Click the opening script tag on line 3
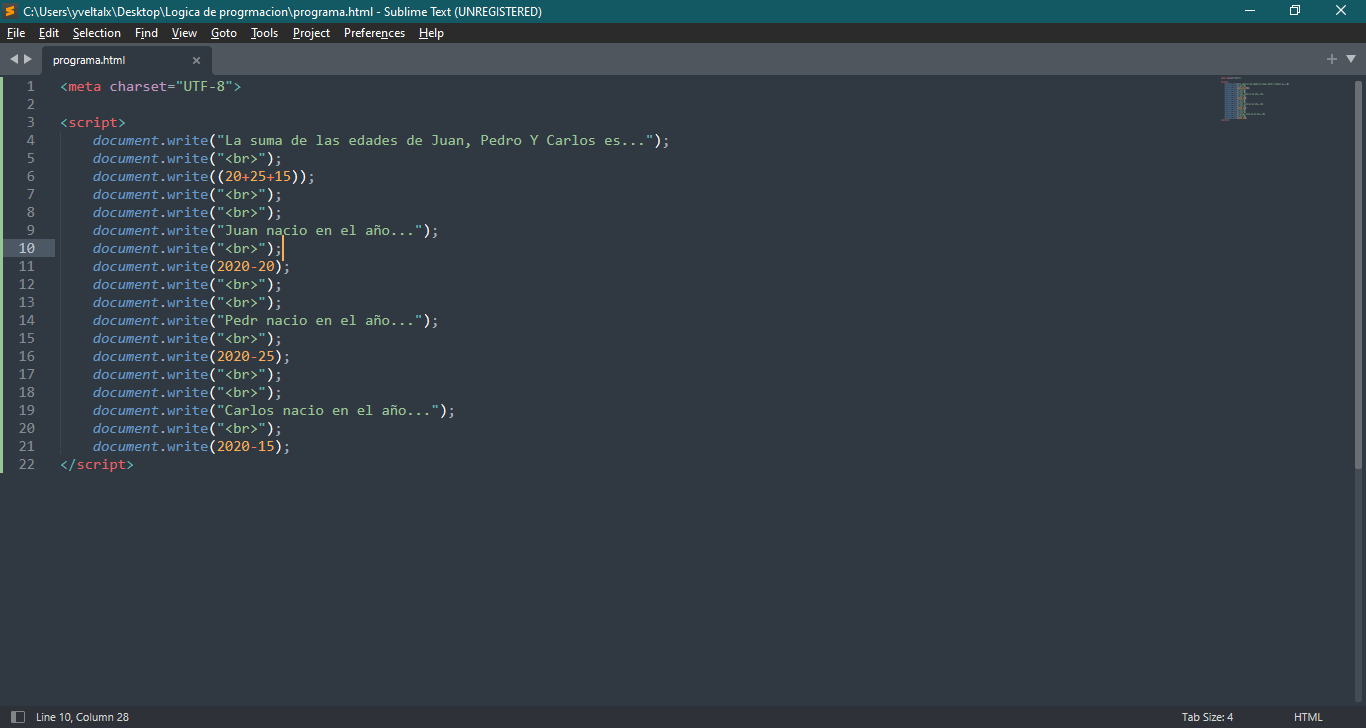The width and height of the screenshot is (1366, 728). [93, 122]
